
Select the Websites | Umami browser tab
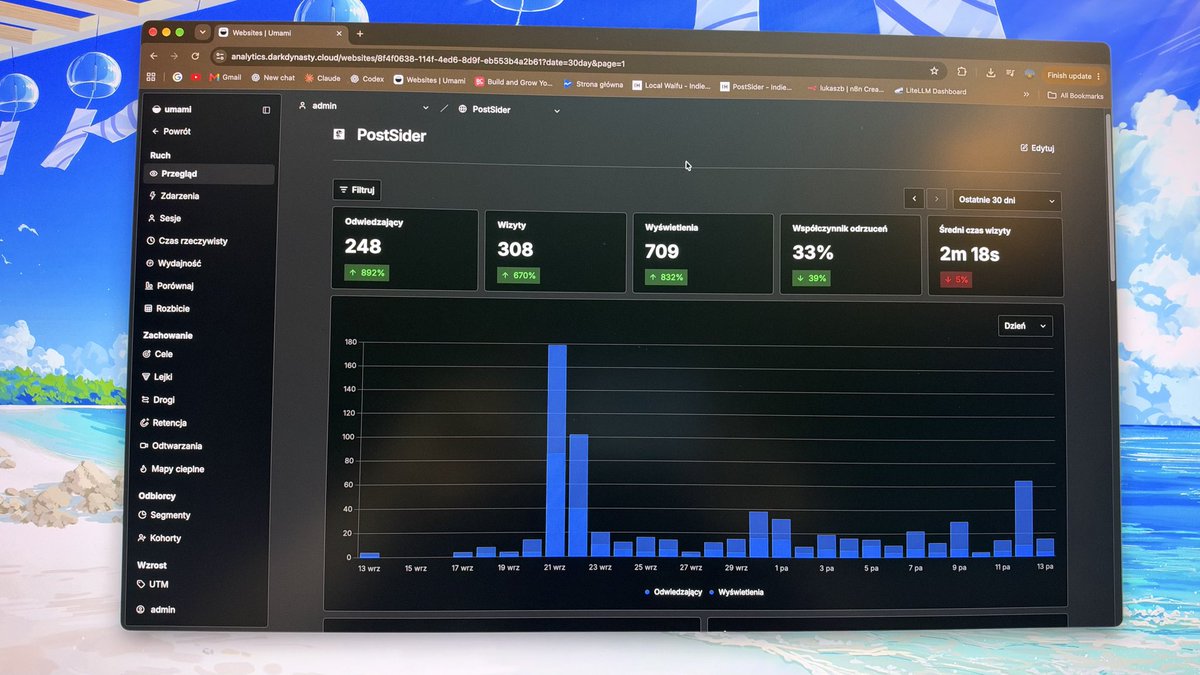click(279, 33)
